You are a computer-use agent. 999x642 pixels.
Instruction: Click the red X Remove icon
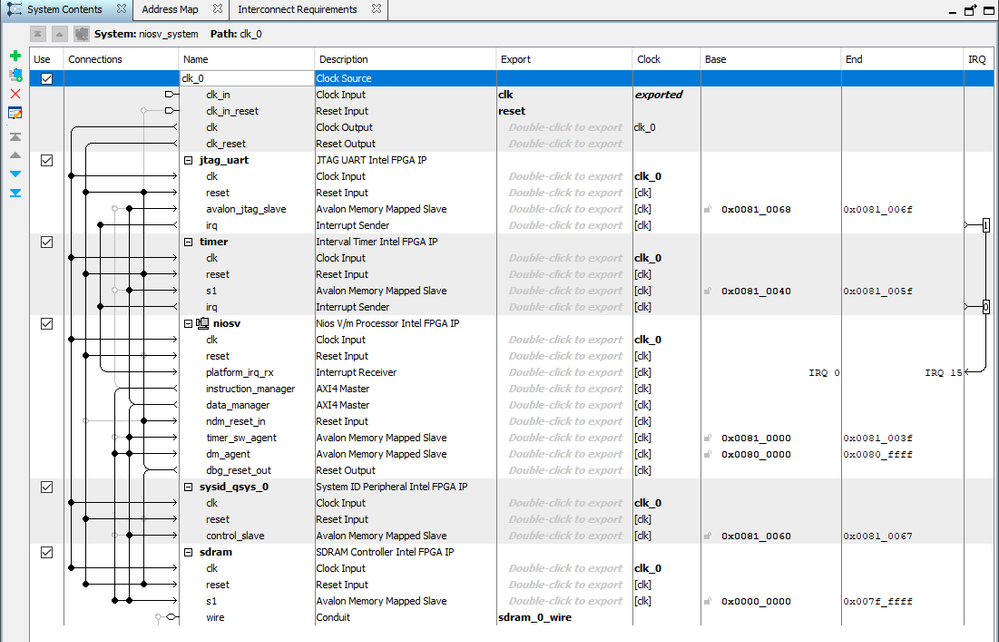15,93
